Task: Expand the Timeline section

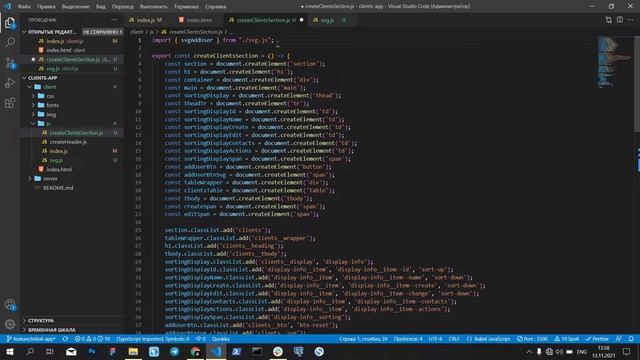Action: [x=24, y=330]
